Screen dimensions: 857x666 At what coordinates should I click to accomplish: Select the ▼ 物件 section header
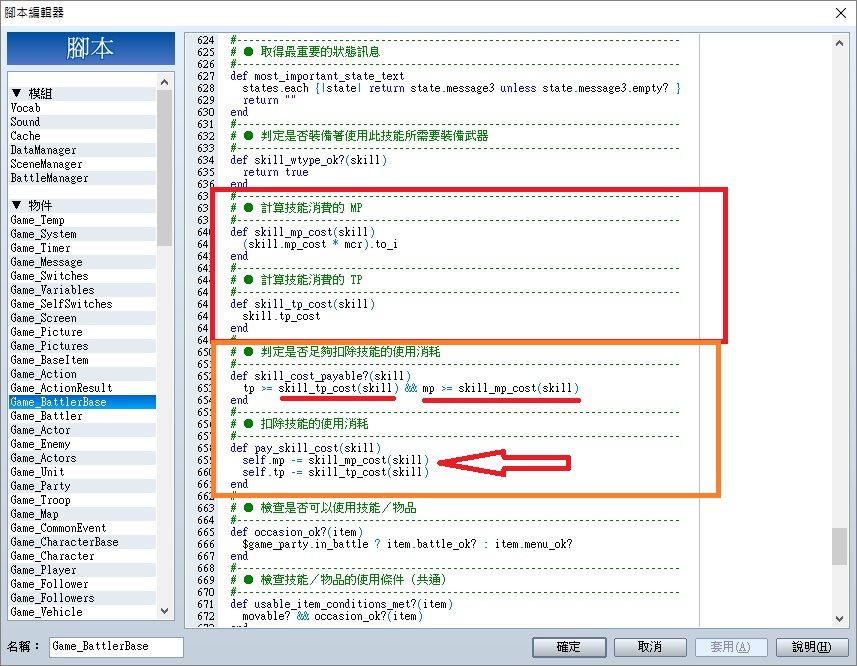(x=83, y=205)
